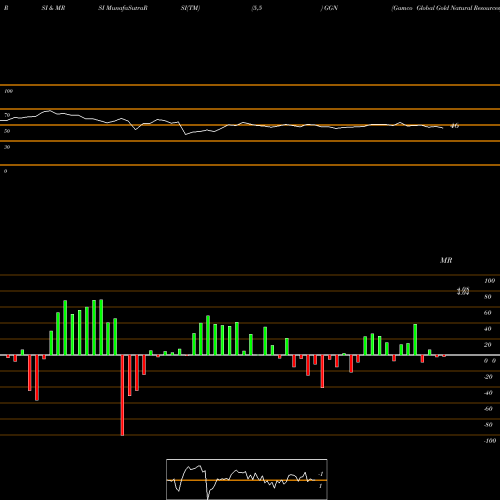500x500 pixels.
Task: Click the MR axis '80' label
Action: pos(488,297)
